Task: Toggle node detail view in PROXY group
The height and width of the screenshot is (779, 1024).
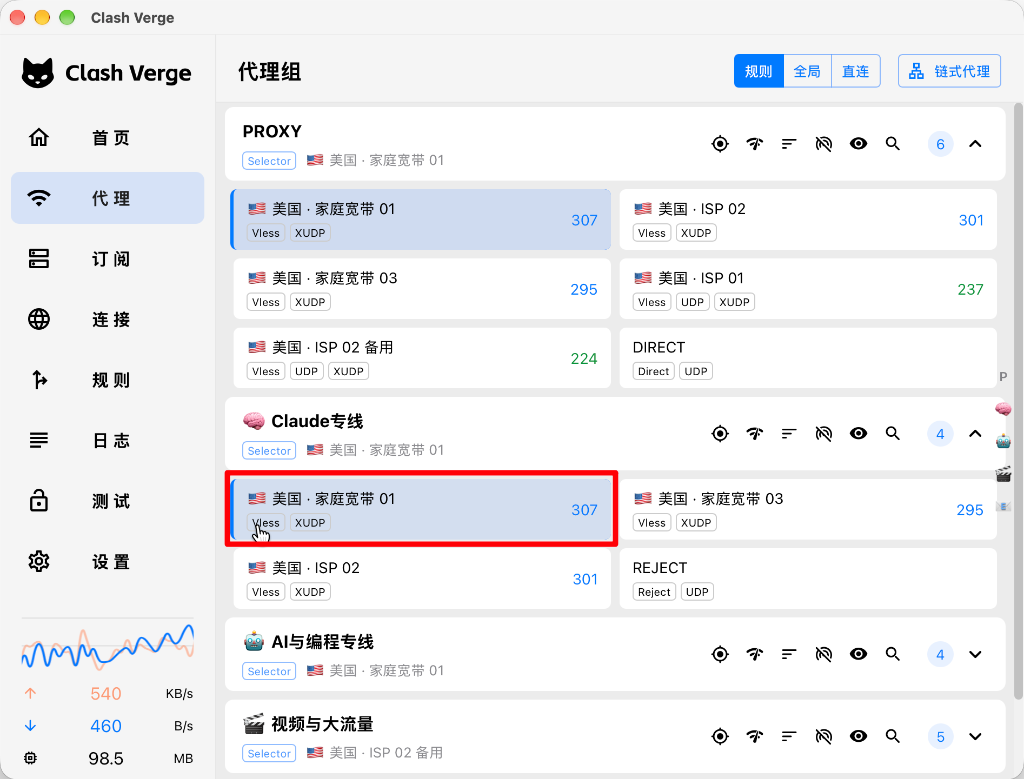Action: click(858, 144)
